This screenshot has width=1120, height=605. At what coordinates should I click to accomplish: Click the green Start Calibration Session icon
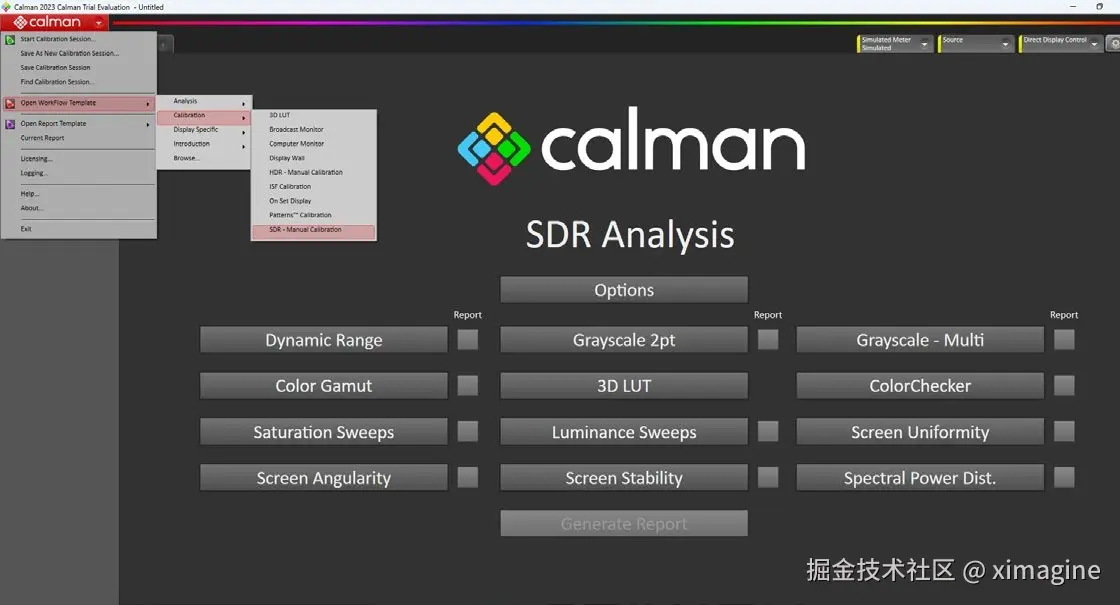10,39
